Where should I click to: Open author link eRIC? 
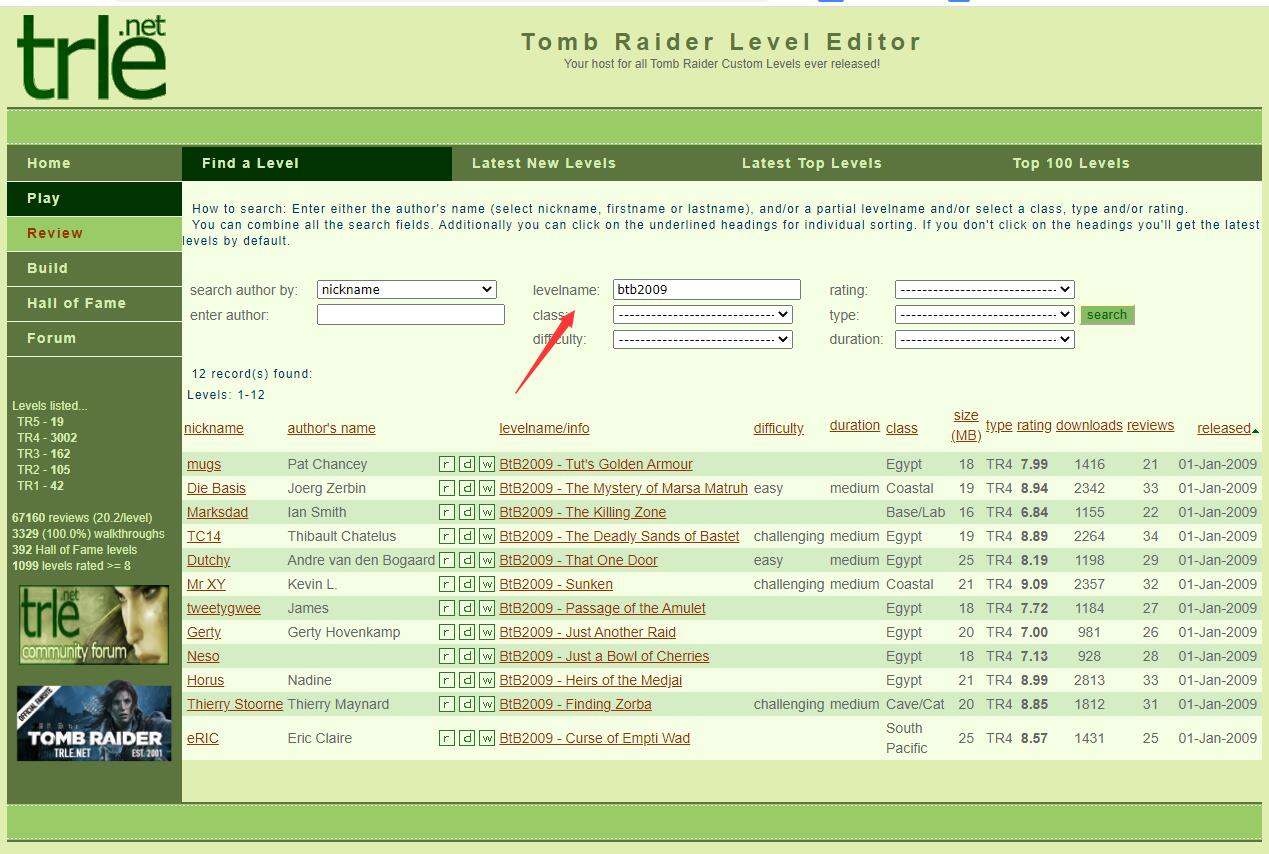203,738
